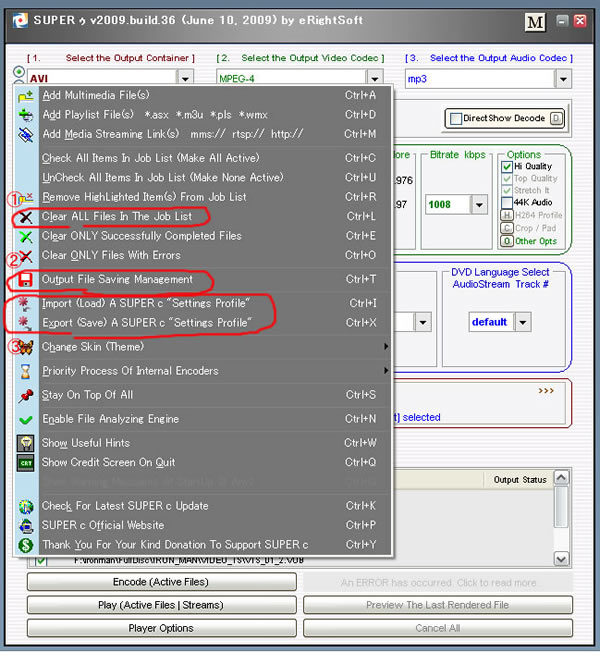The image size is (600, 652).
Task: Click the Add Multimedia File(s) icon
Action: click(x=26, y=95)
